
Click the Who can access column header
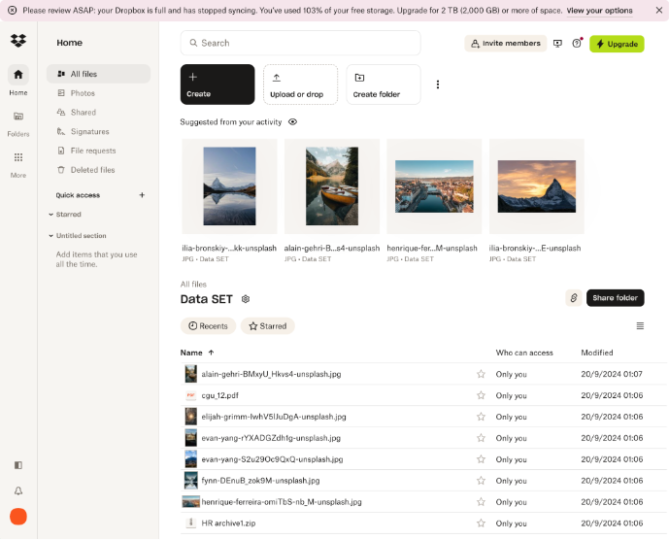pos(524,353)
